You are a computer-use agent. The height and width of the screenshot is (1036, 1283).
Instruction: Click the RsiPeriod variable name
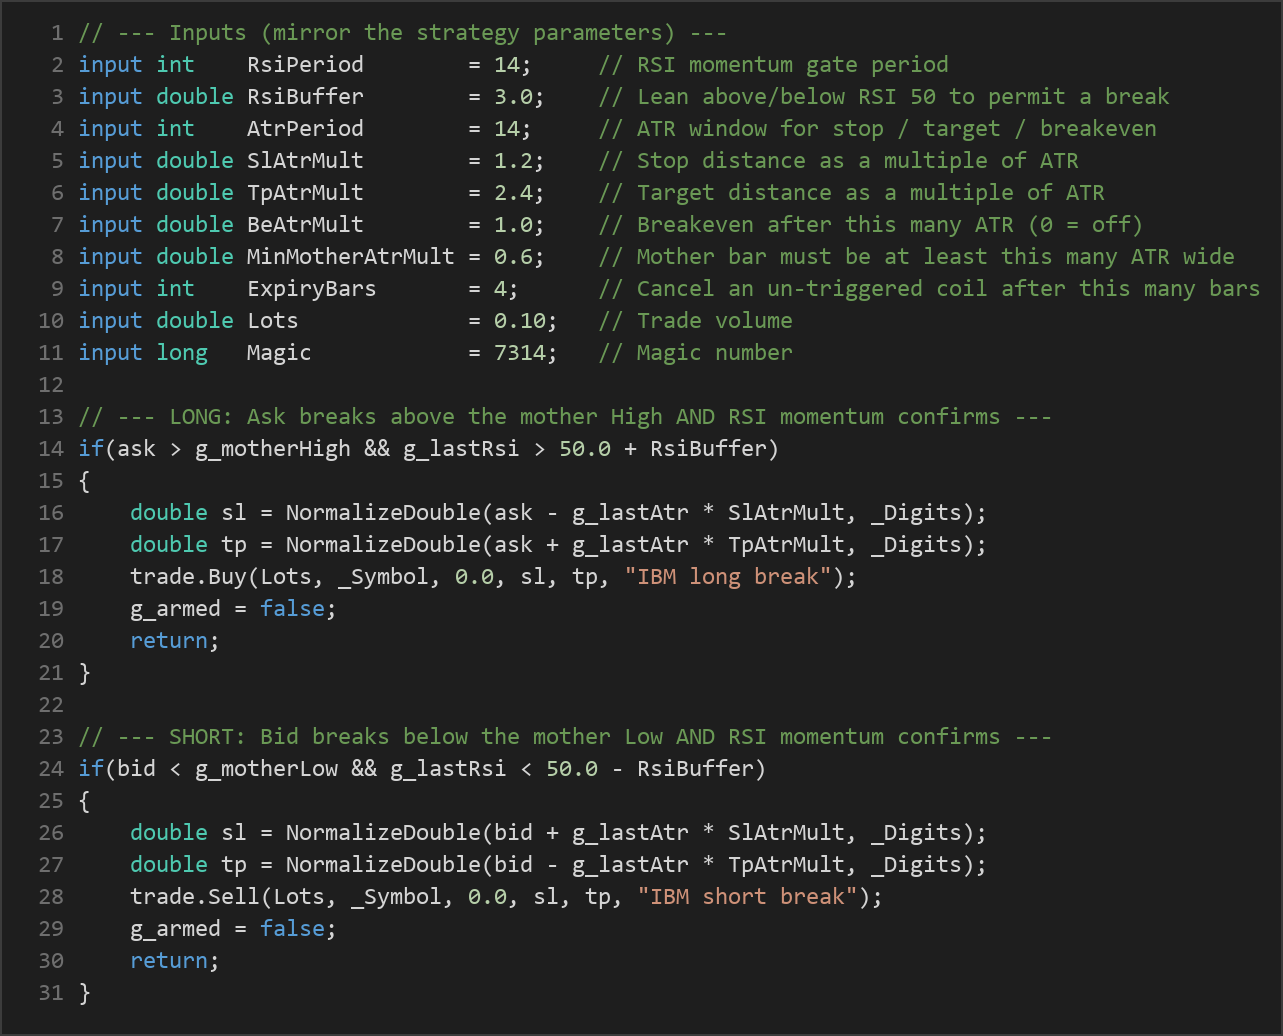[305, 65]
